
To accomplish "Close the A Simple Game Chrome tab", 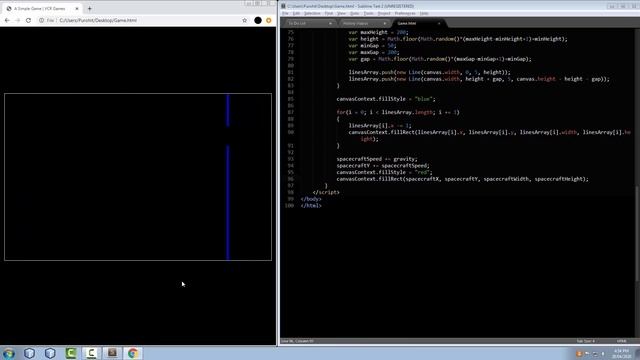I will coord(77,8).
